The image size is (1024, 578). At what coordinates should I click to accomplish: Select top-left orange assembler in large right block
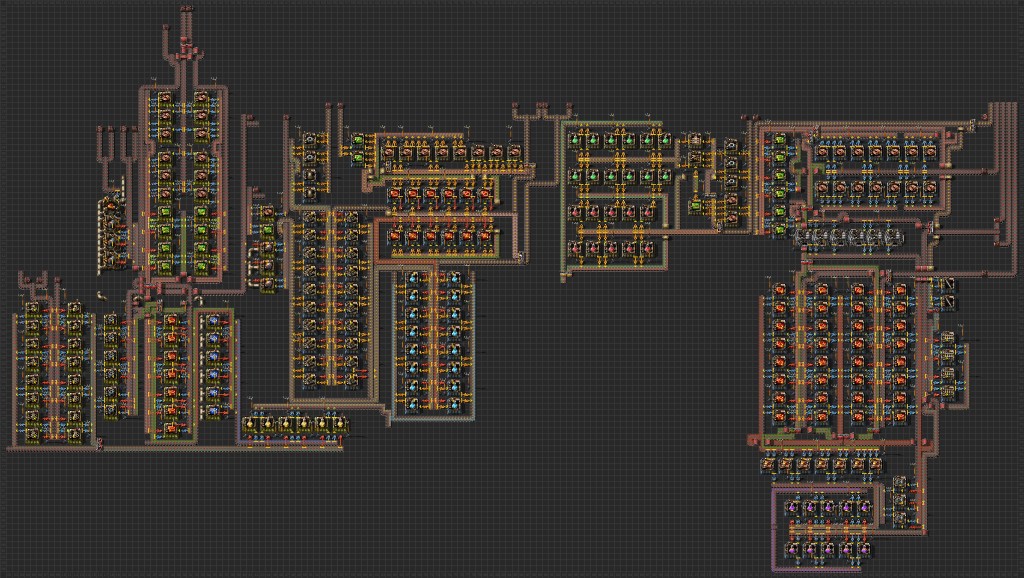779,289
